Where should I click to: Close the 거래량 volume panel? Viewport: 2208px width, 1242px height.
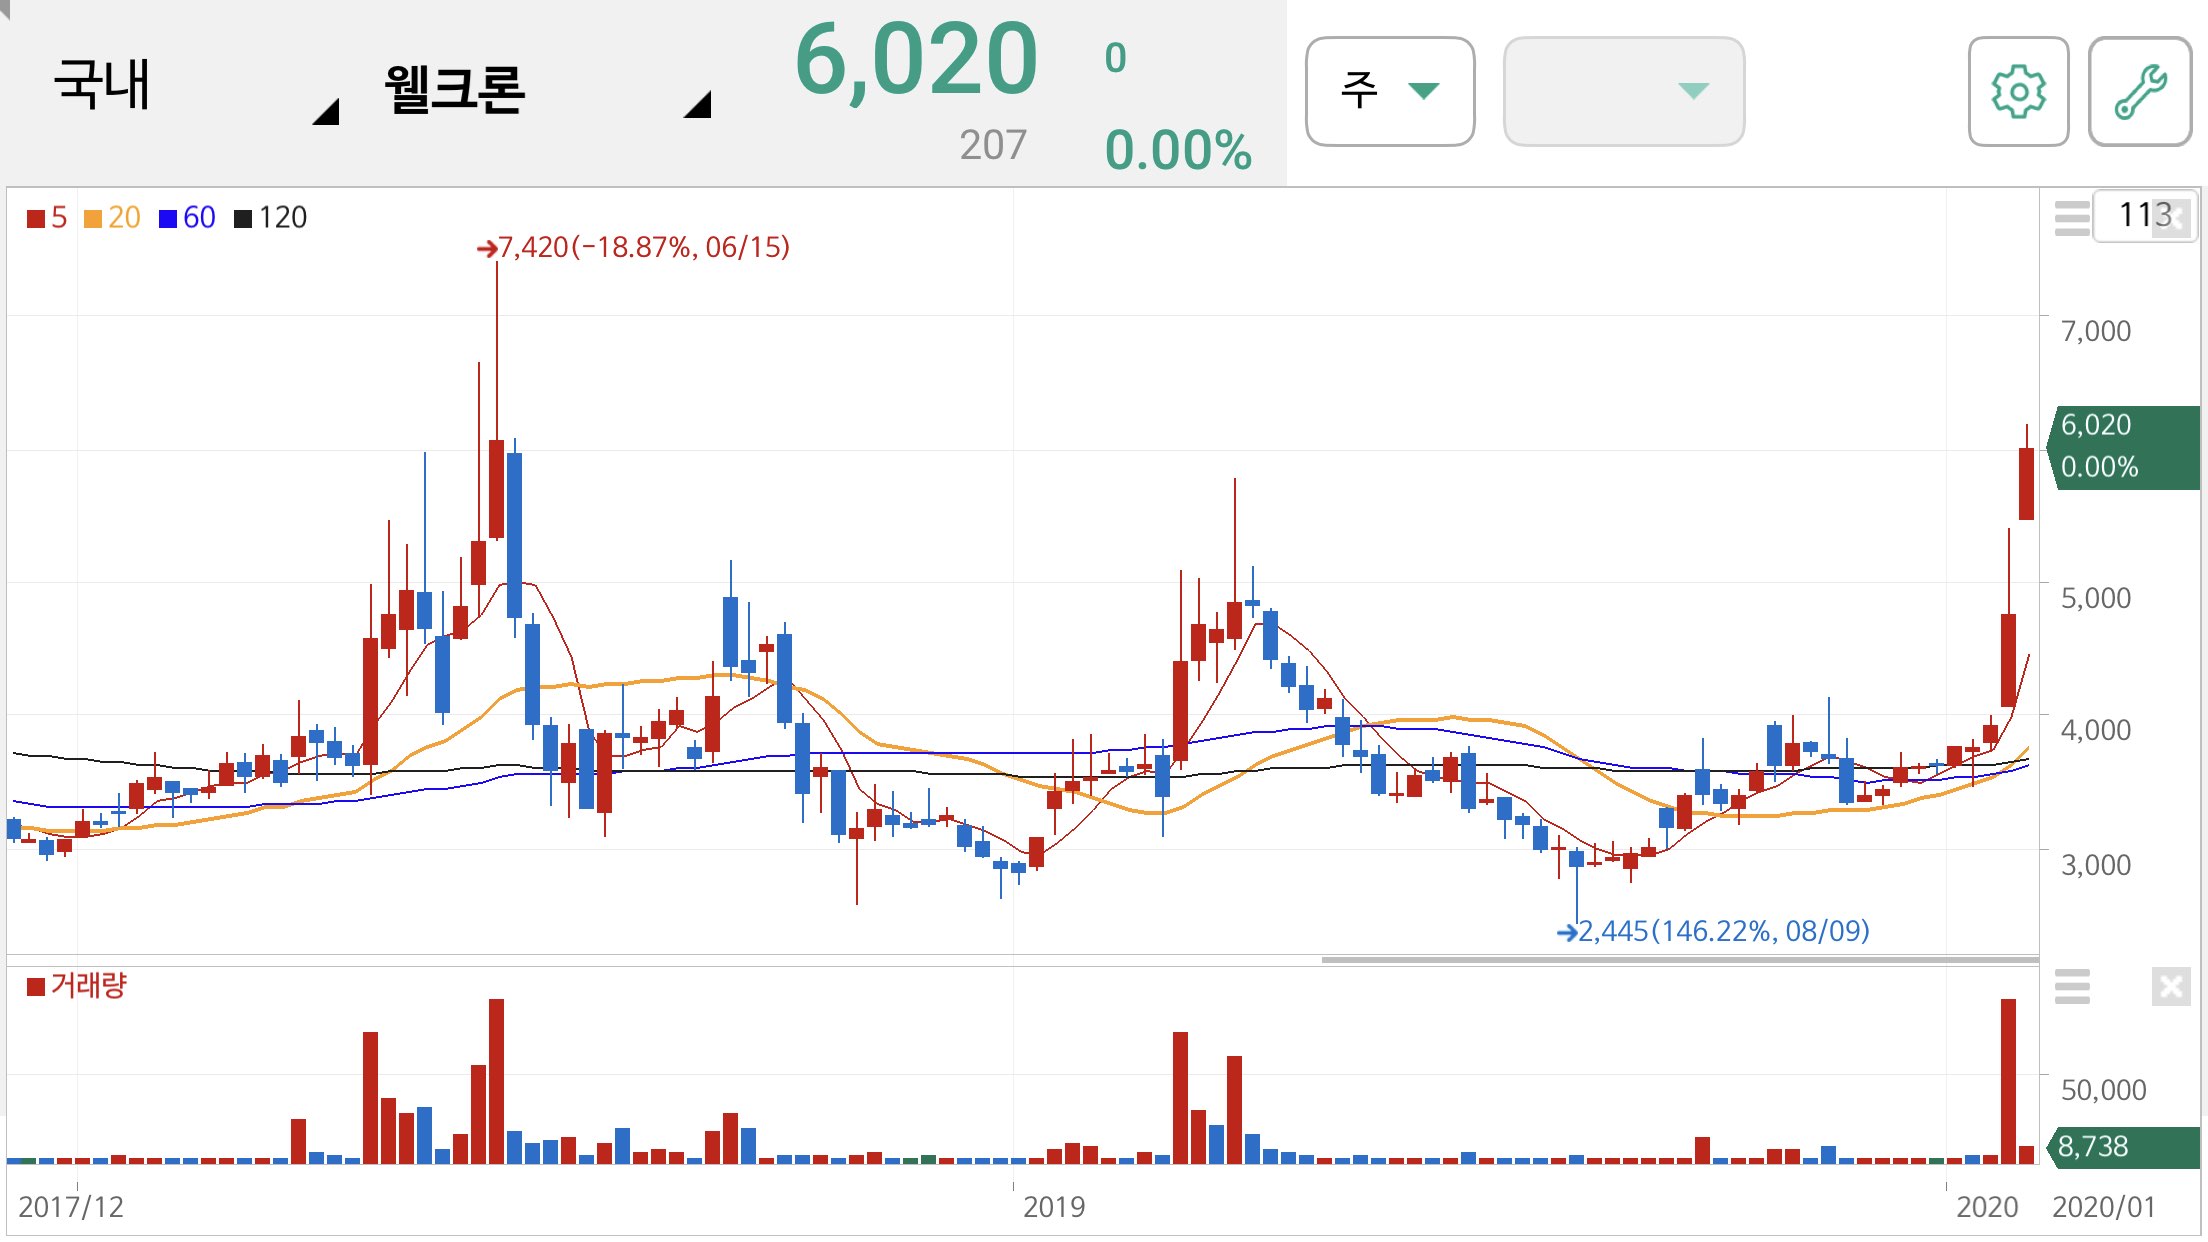[x=2171, y=987]
